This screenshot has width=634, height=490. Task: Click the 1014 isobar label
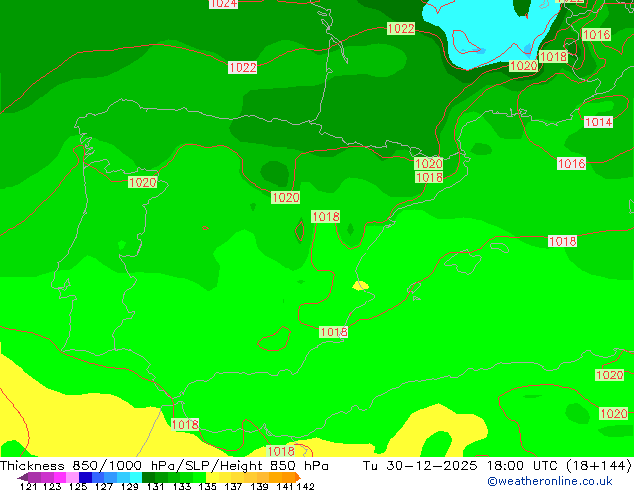tap(598, 122)
